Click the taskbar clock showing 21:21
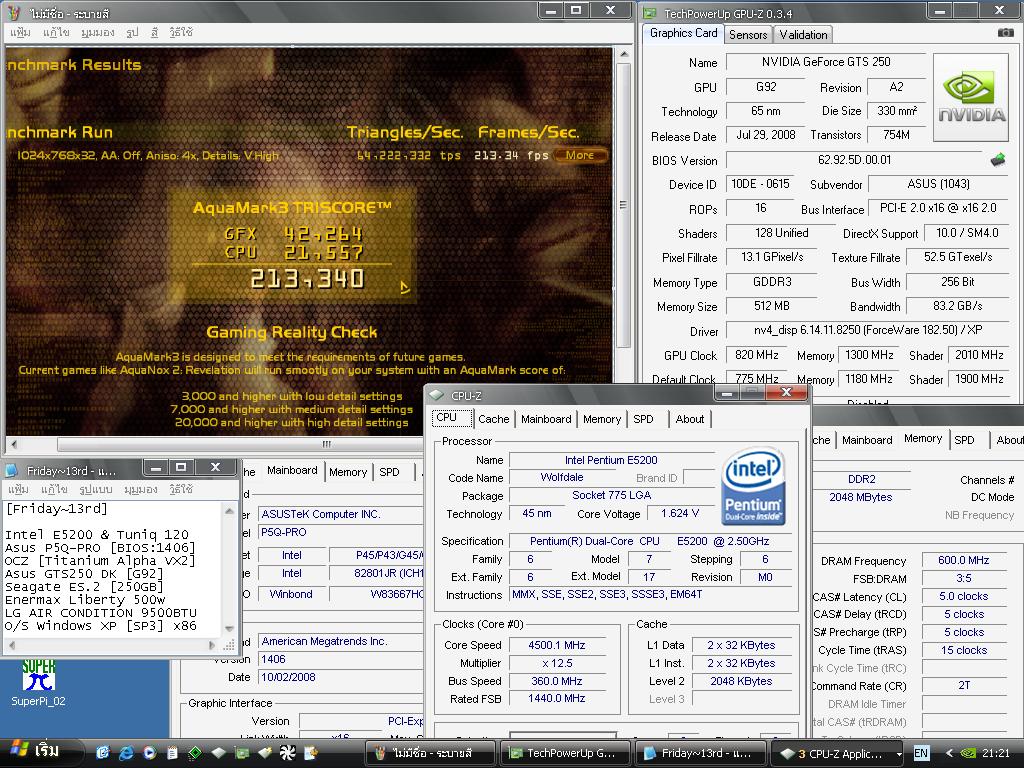The height and width of the screenshot is (768, 1024). [996, 753]
